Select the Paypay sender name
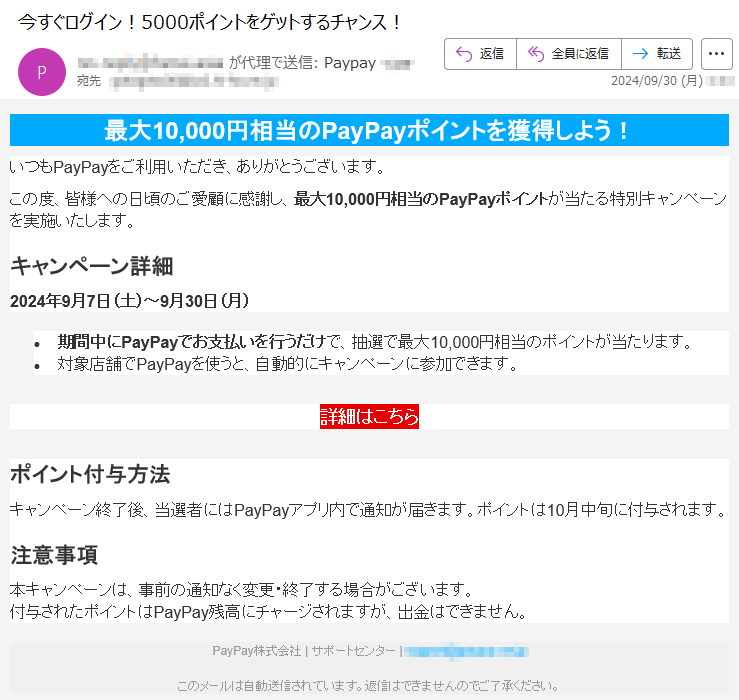The height and width of the screenshot is (700, 739). point(349,63)
